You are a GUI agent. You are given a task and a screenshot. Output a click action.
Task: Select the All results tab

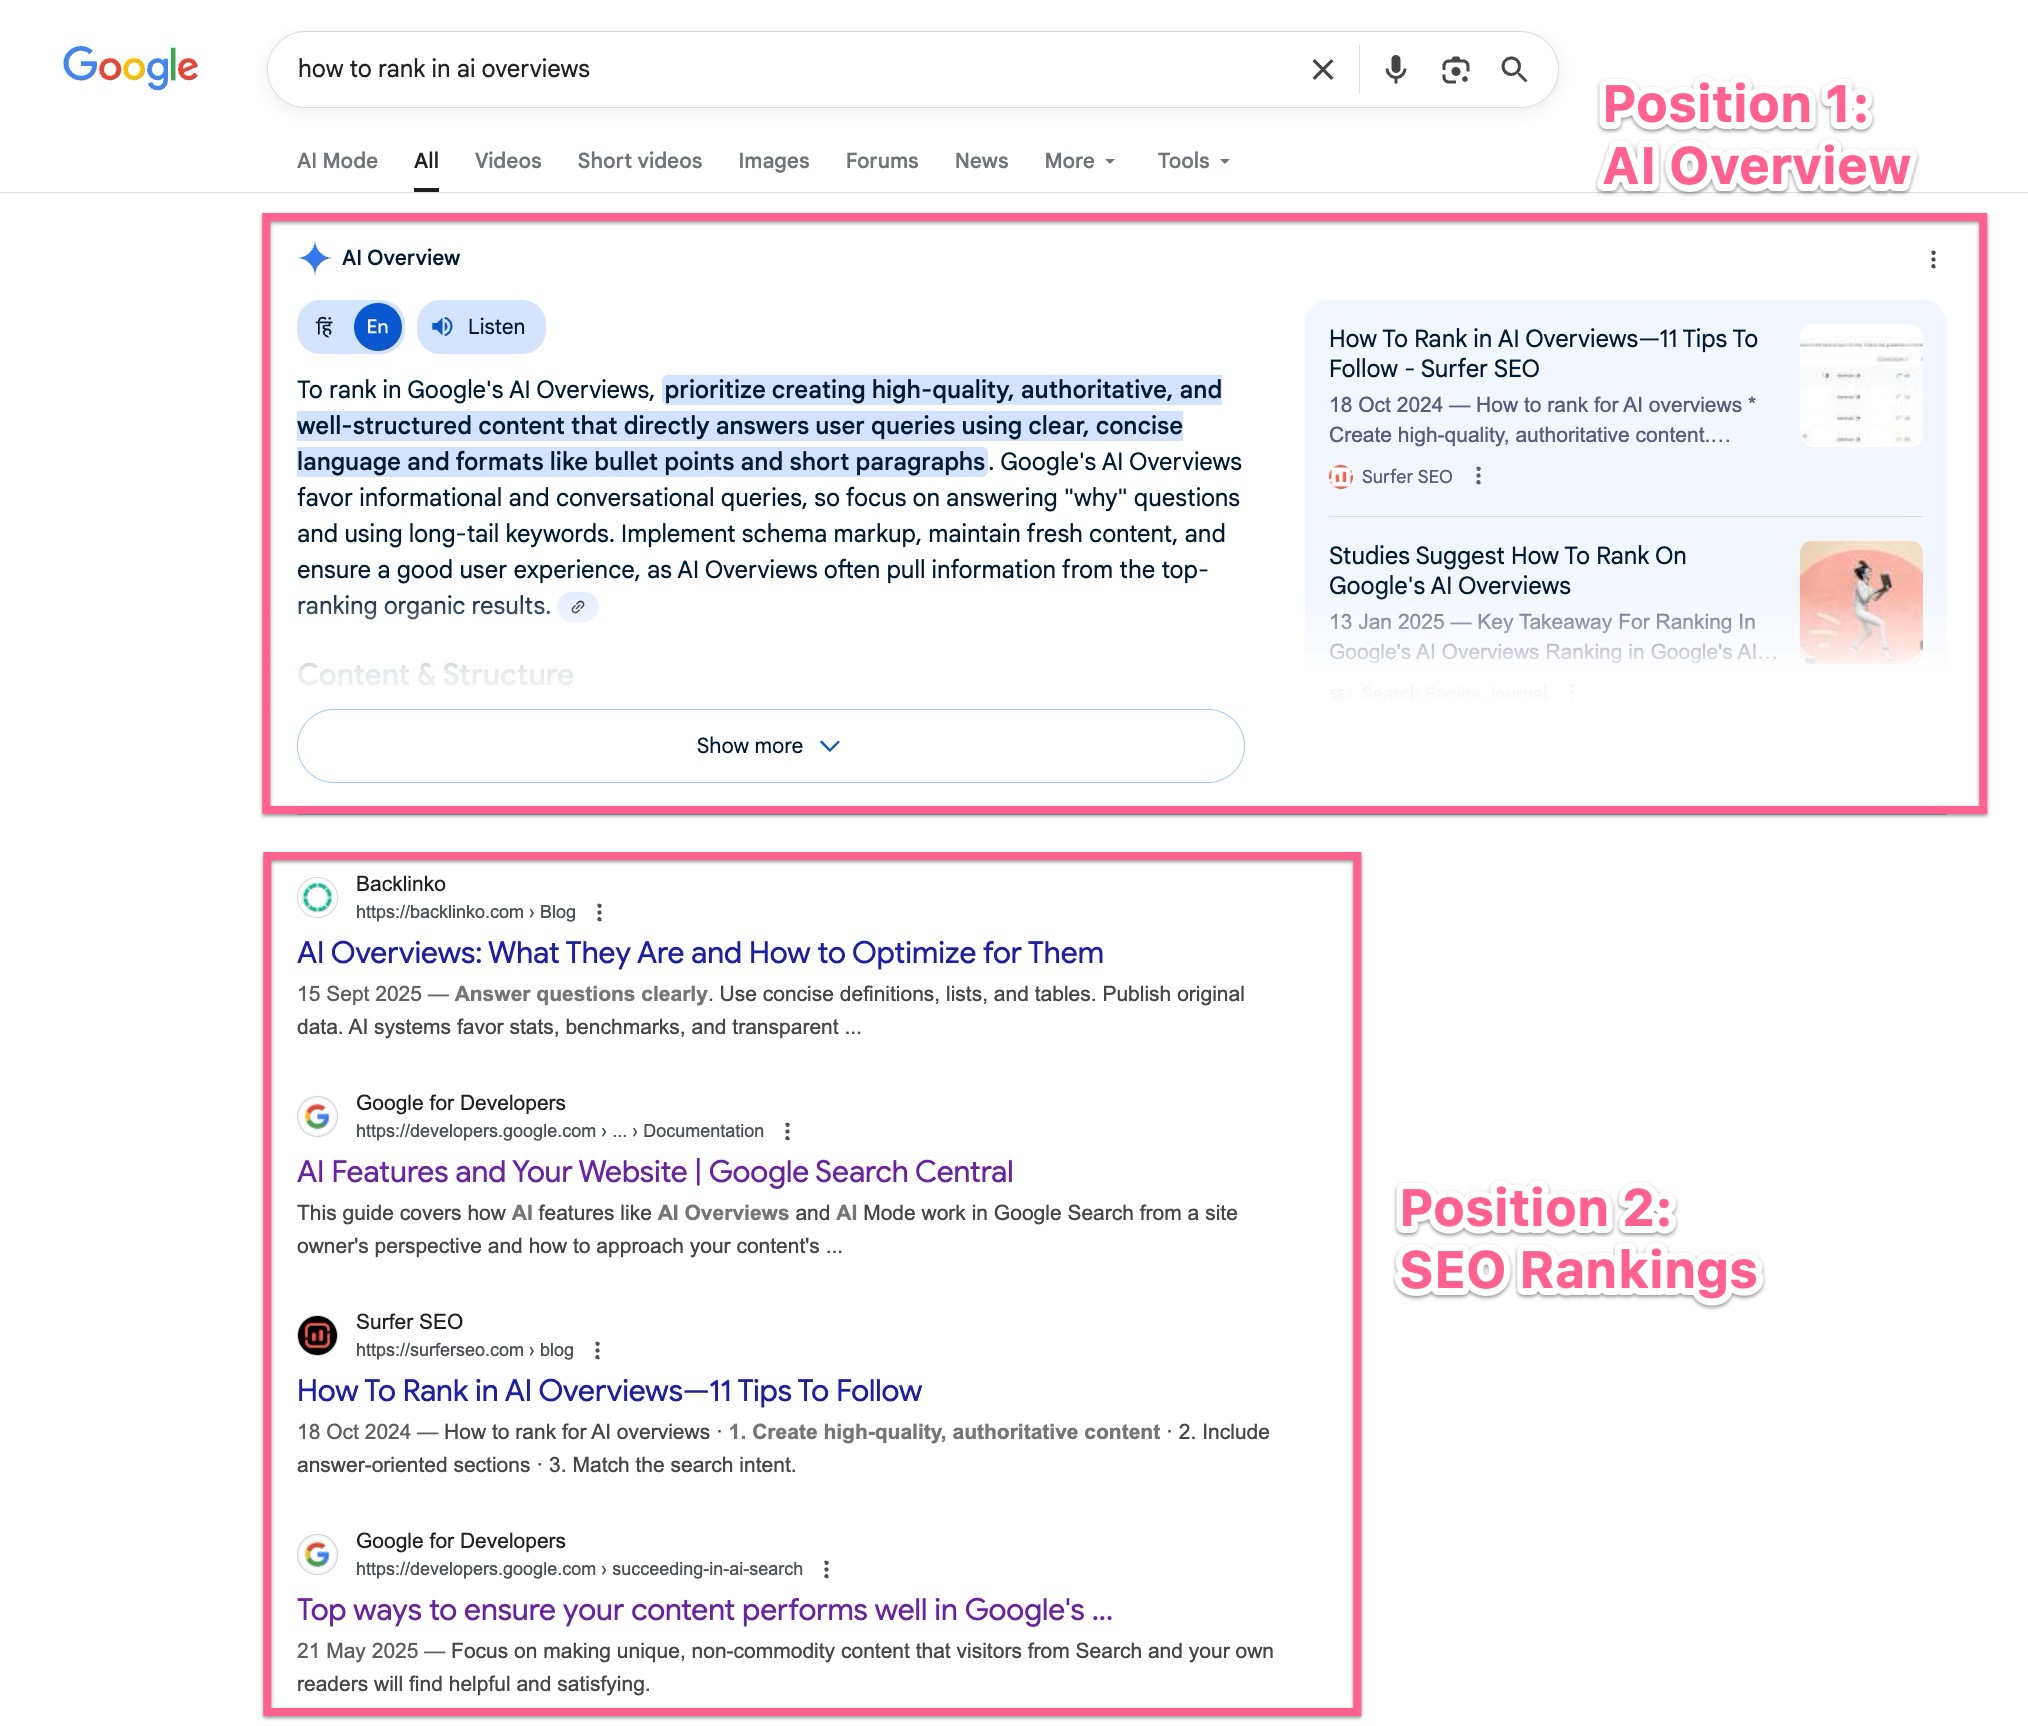pos(426,161)
